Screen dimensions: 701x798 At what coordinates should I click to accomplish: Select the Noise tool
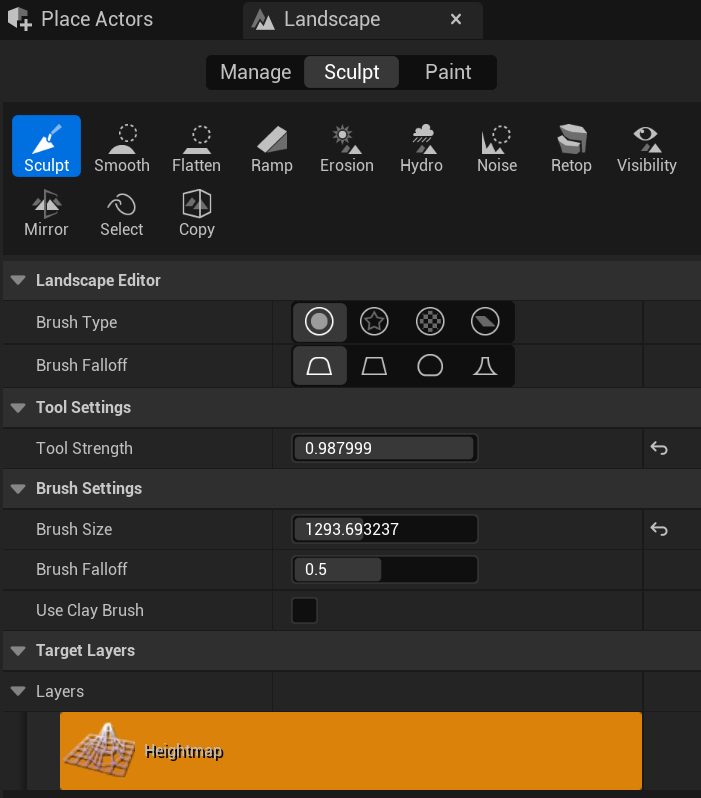tap(496, 147)
